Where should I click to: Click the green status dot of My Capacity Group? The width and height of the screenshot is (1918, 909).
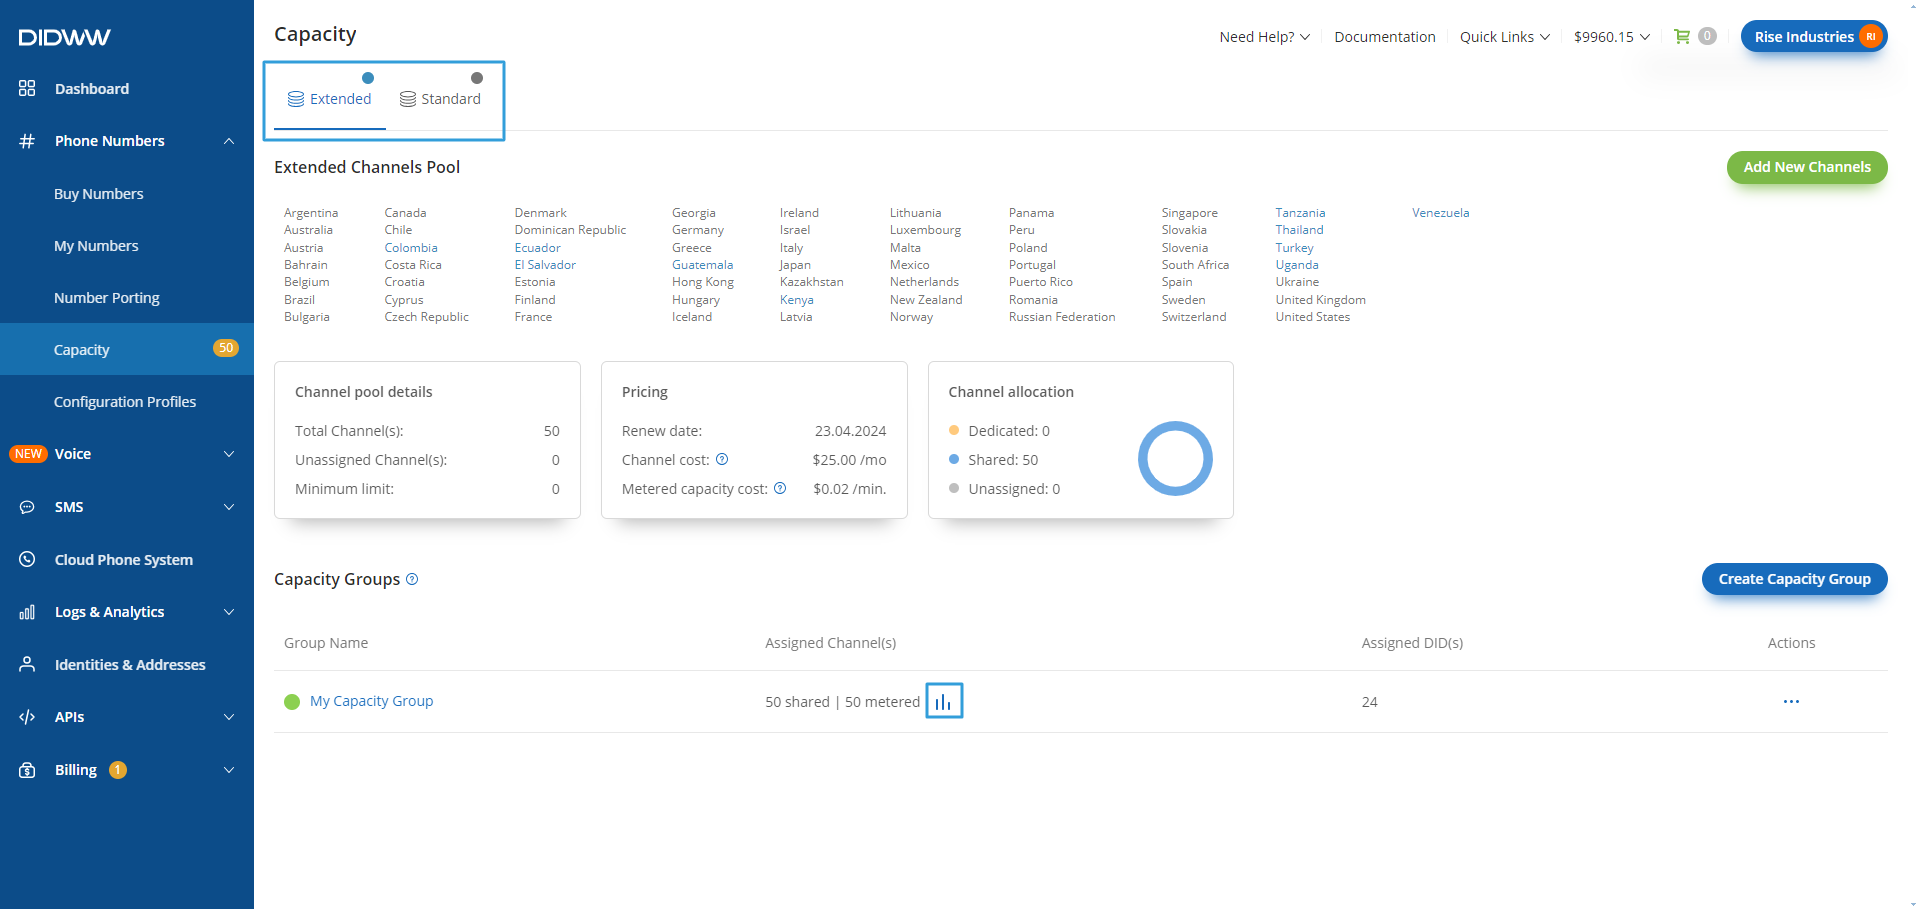(x=292, y=702)
